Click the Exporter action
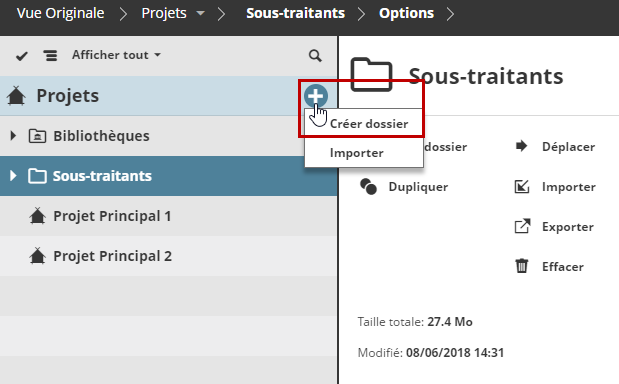The width and height of the screenshot is (619, 384). tap(568, 227)
